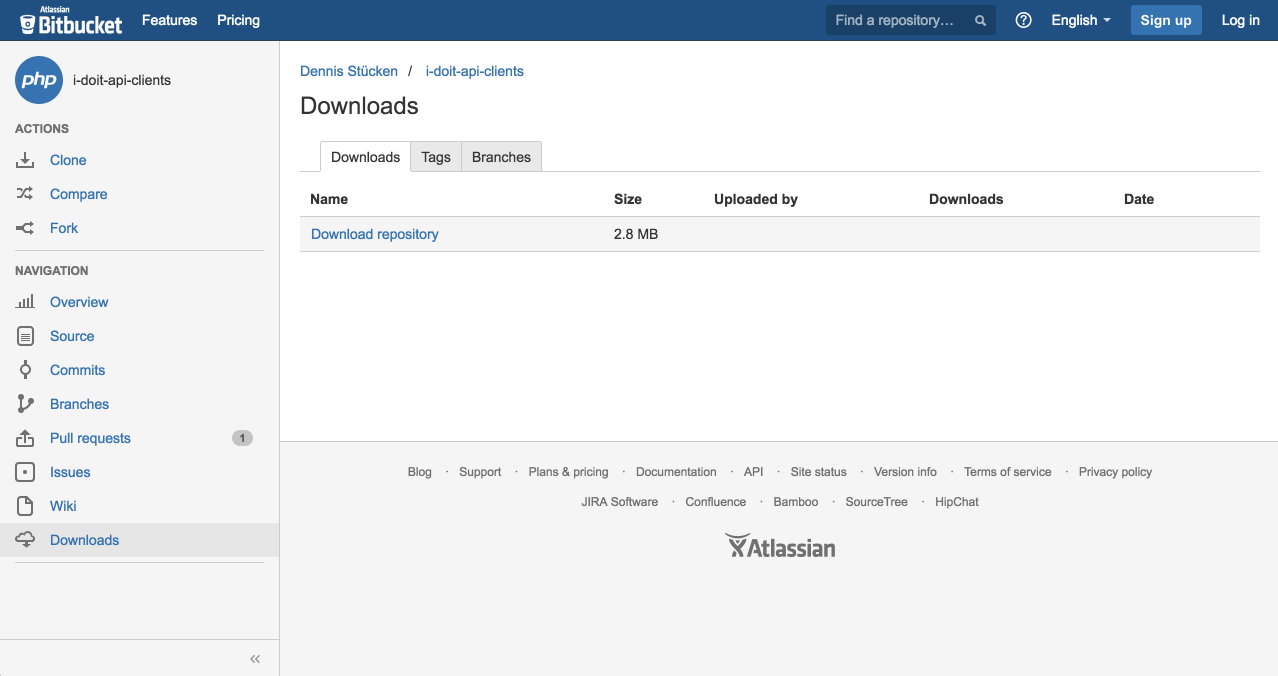Open Pricing in the top navigation
Image resolution: width=1278 pixels, height=676 pixels.
pyautogui.click(x=238, y=20)
